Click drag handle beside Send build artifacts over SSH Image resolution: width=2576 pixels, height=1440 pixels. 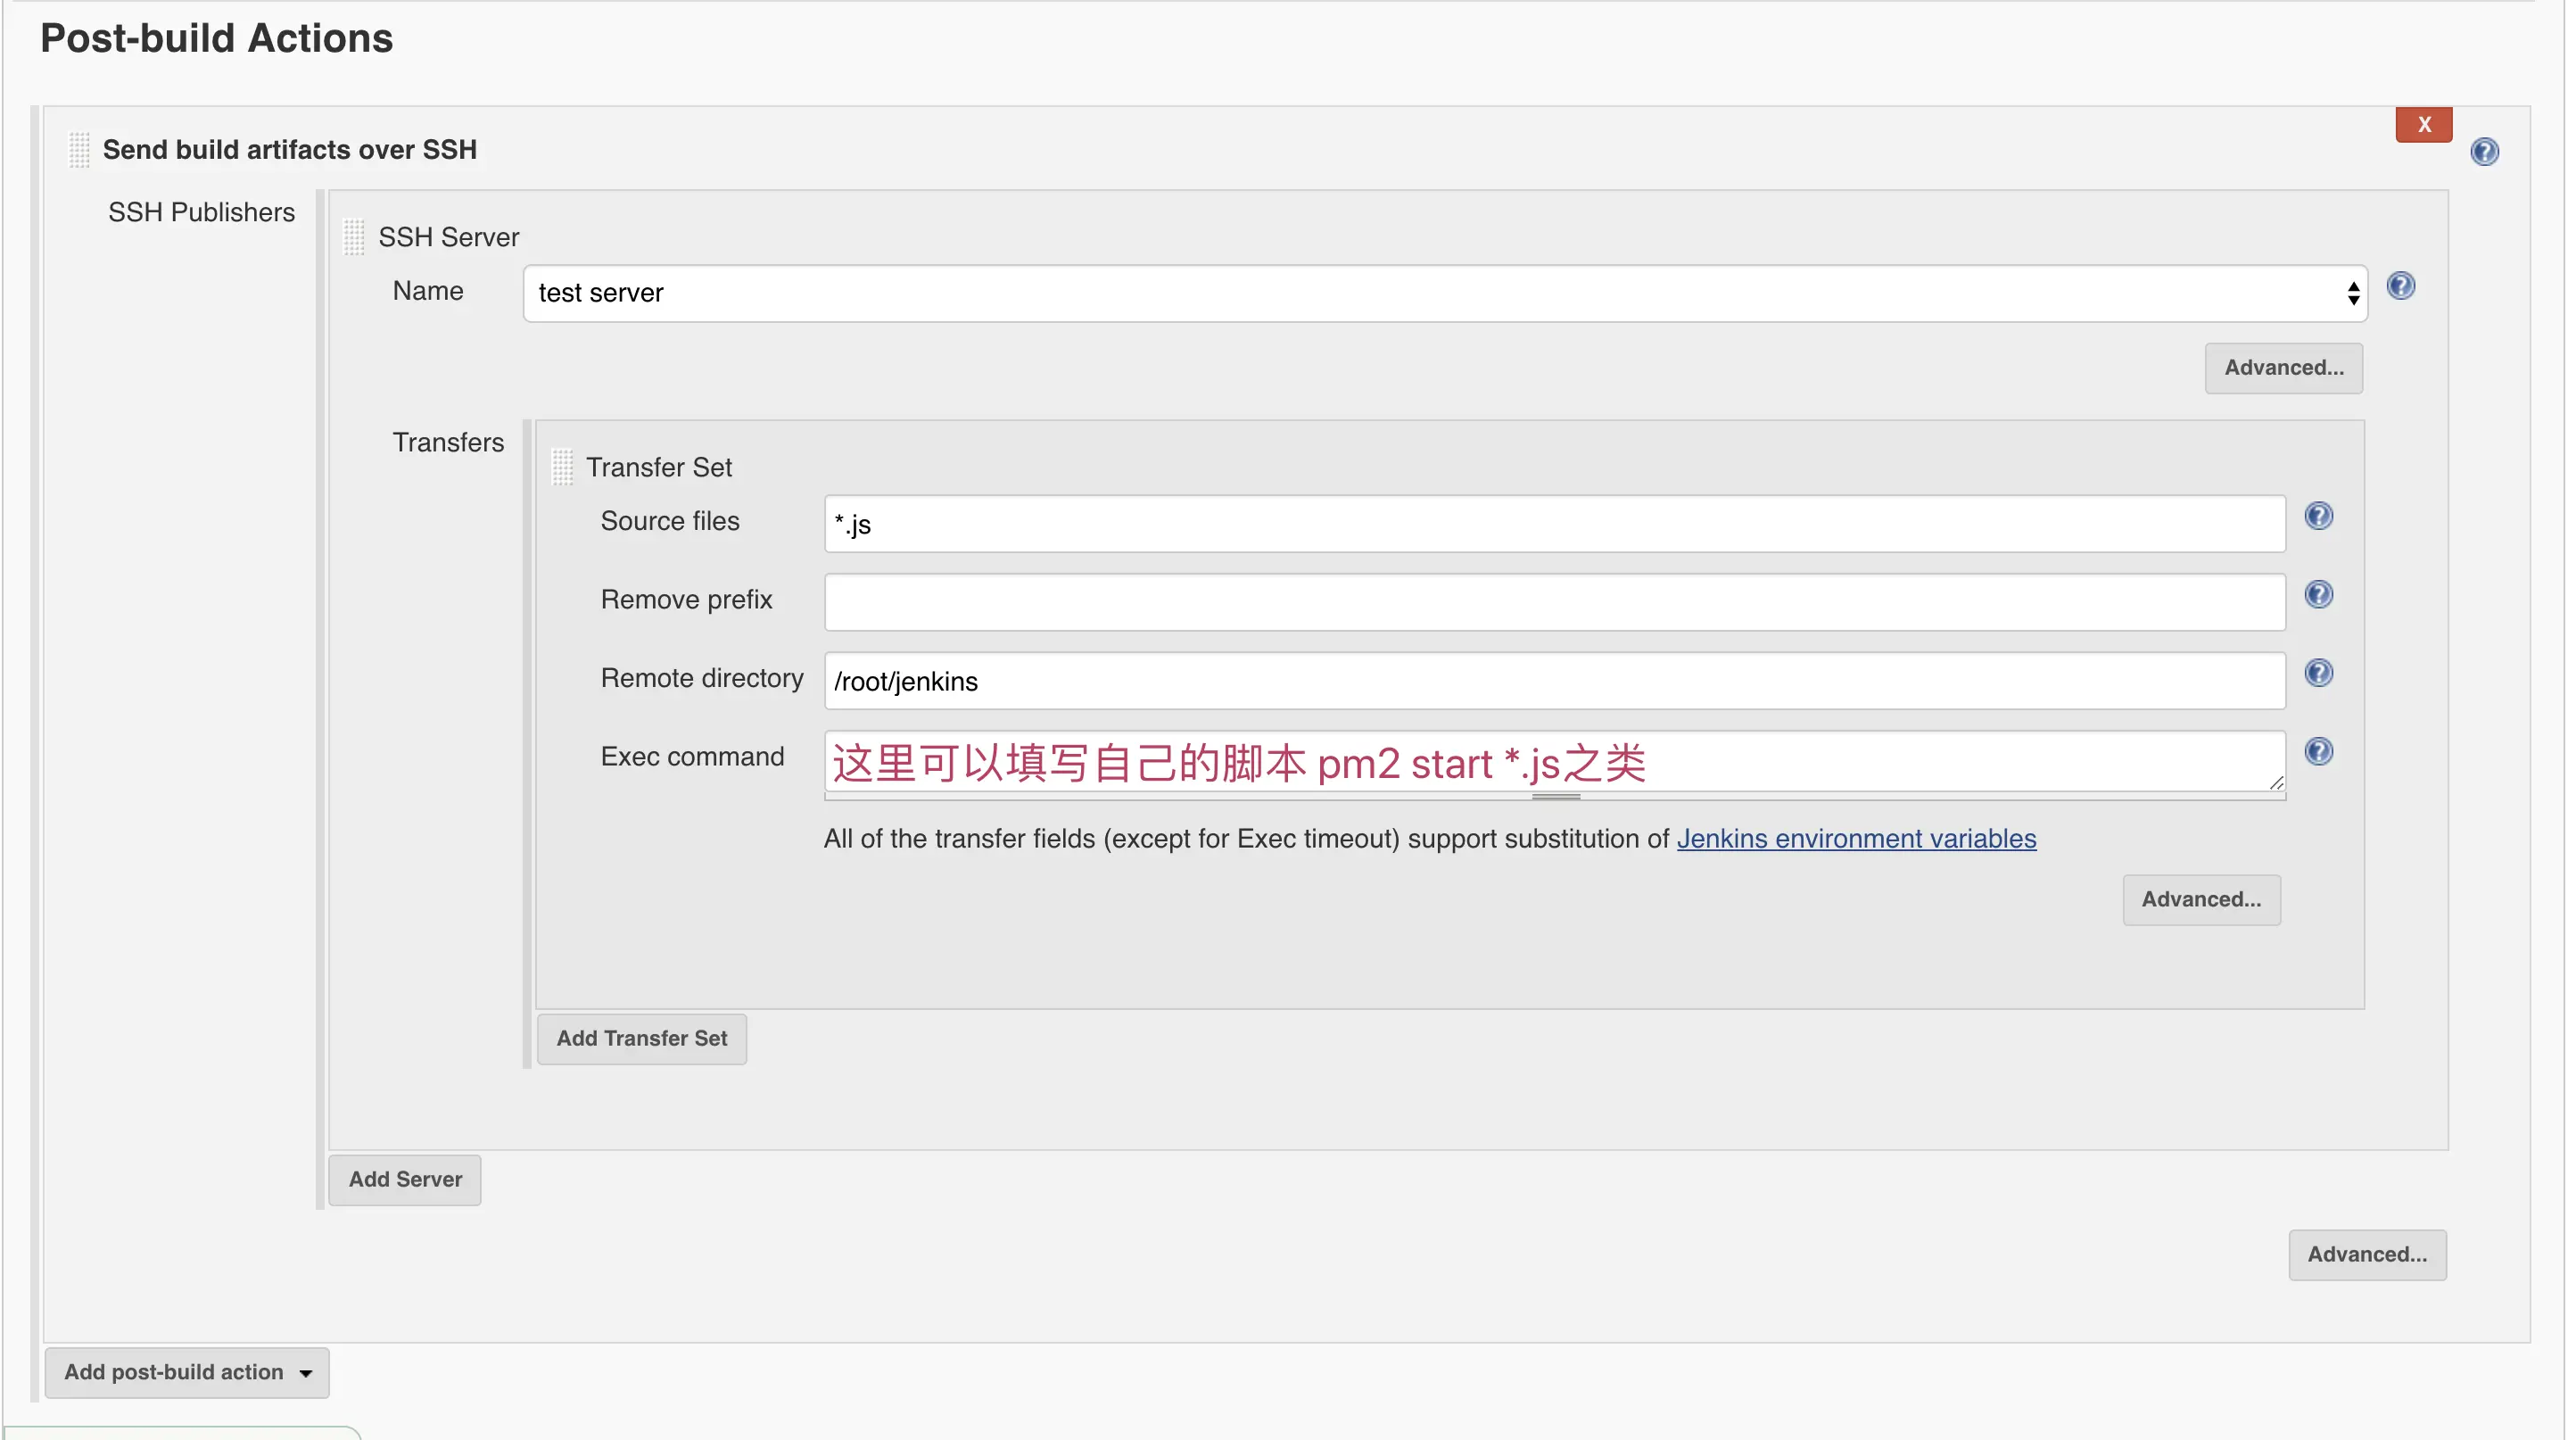pos(79,150)
